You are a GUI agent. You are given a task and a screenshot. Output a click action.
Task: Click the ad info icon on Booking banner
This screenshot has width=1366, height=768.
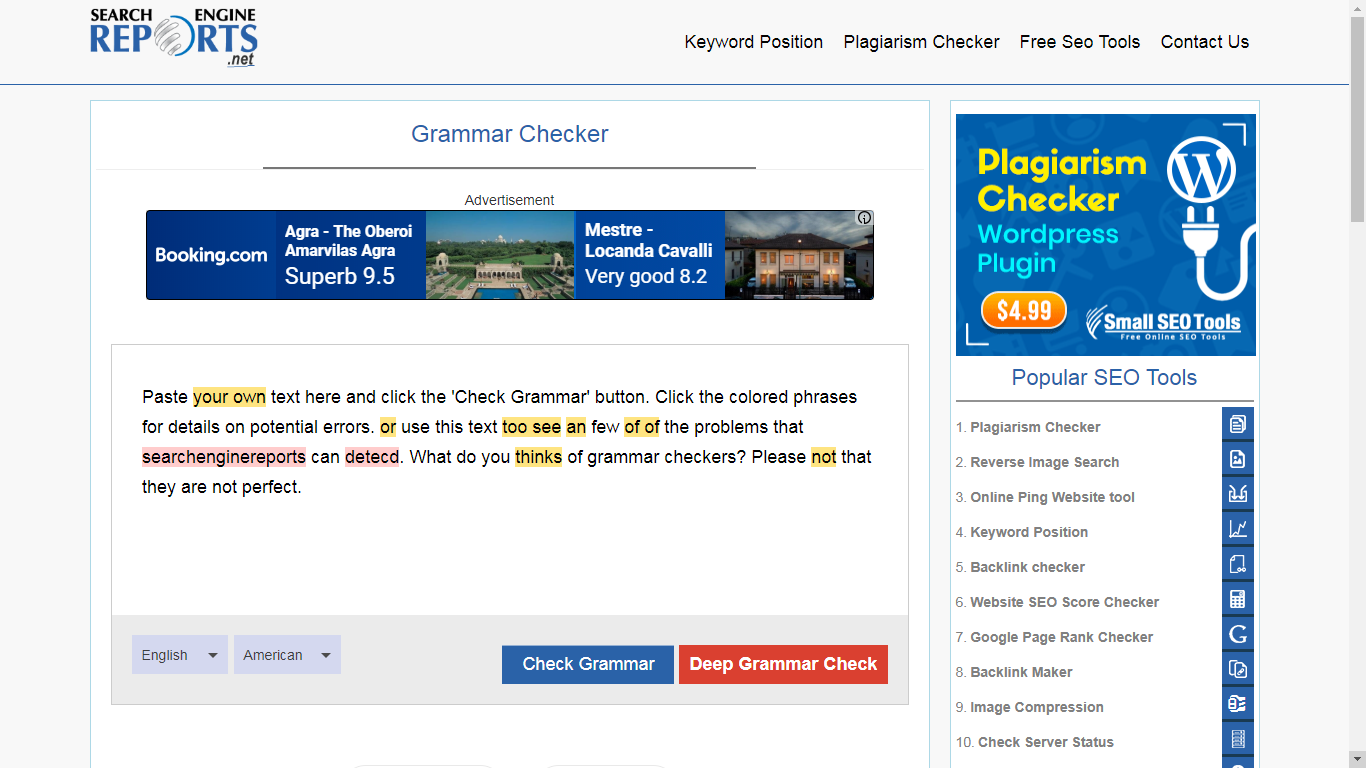(x=865, y=218)
